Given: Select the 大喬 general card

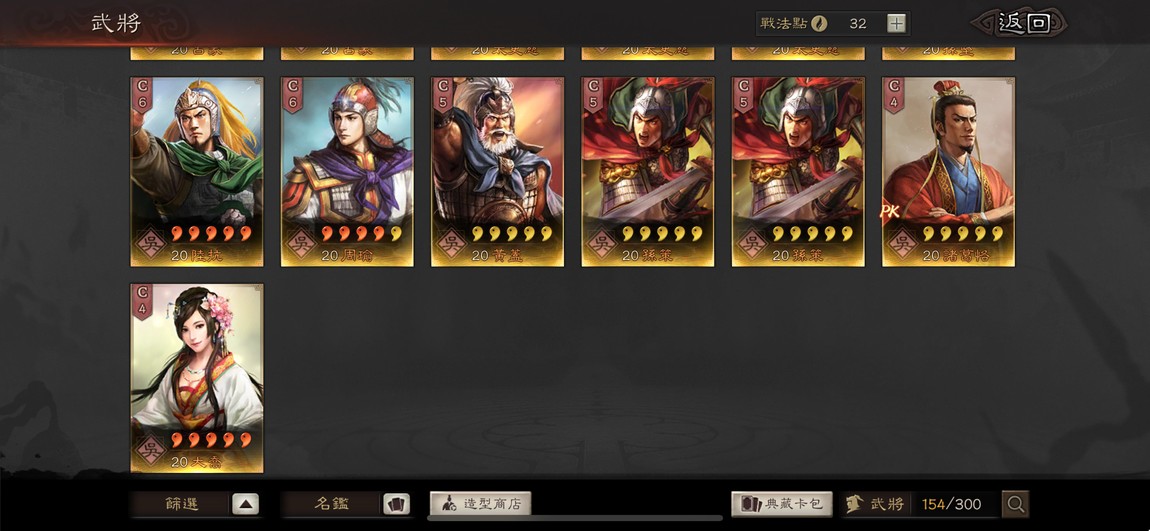Looking at the screenshot, I should pos(197,378).
